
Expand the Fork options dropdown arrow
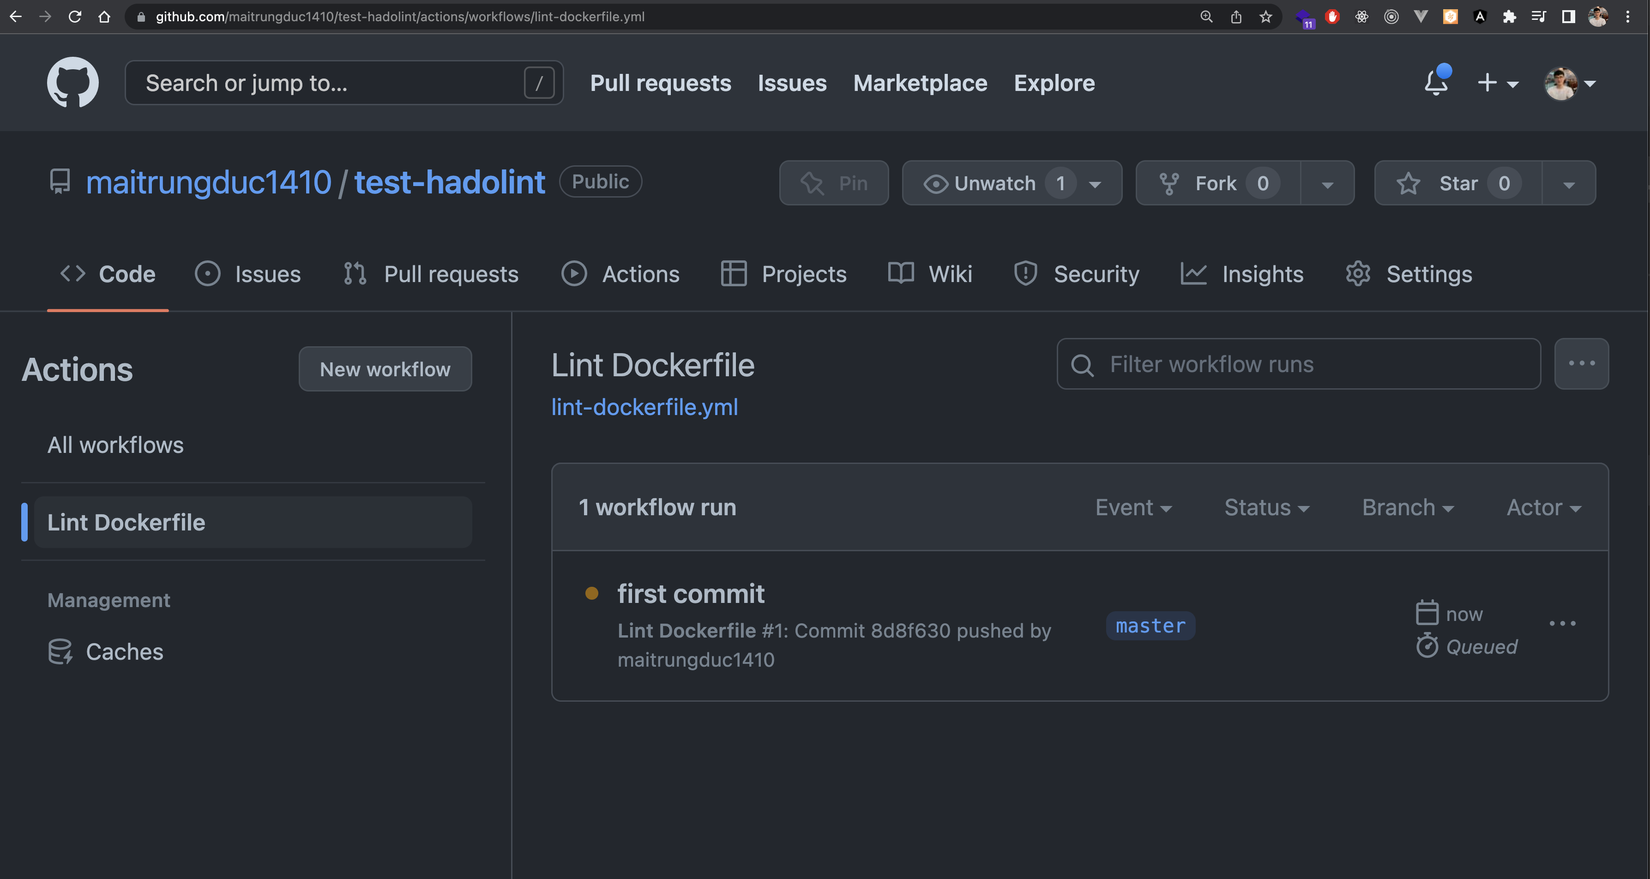pos(1327,184)
